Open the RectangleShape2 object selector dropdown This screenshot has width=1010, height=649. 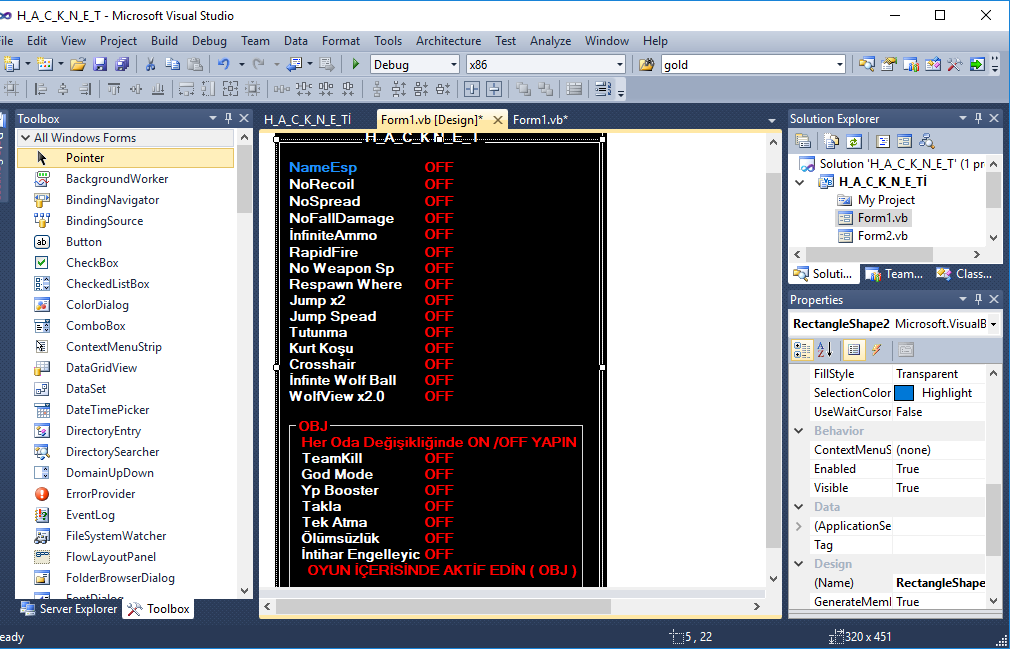click(x=993, y=324)
